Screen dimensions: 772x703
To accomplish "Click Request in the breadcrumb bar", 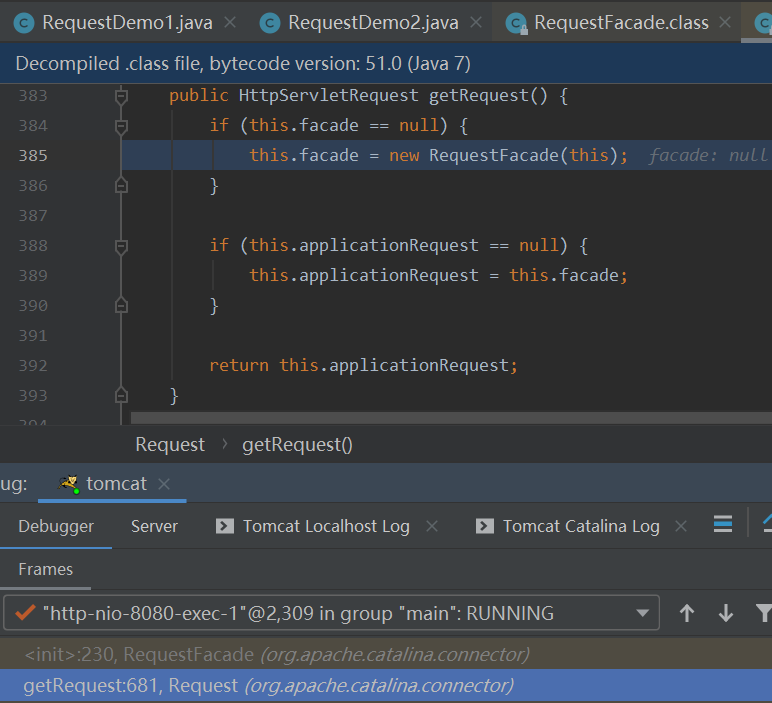I will click(170, 444).
